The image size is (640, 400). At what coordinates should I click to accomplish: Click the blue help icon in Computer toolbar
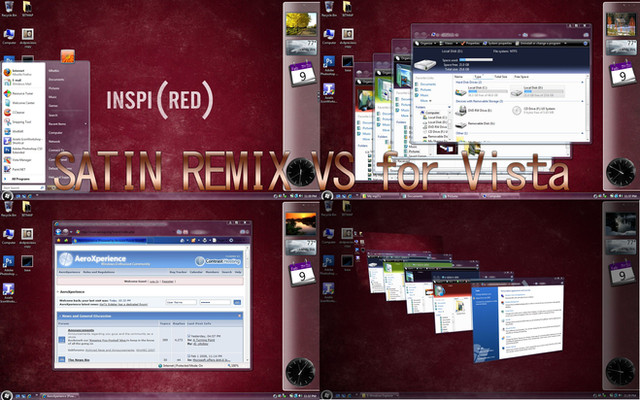[x=585, y=43]
